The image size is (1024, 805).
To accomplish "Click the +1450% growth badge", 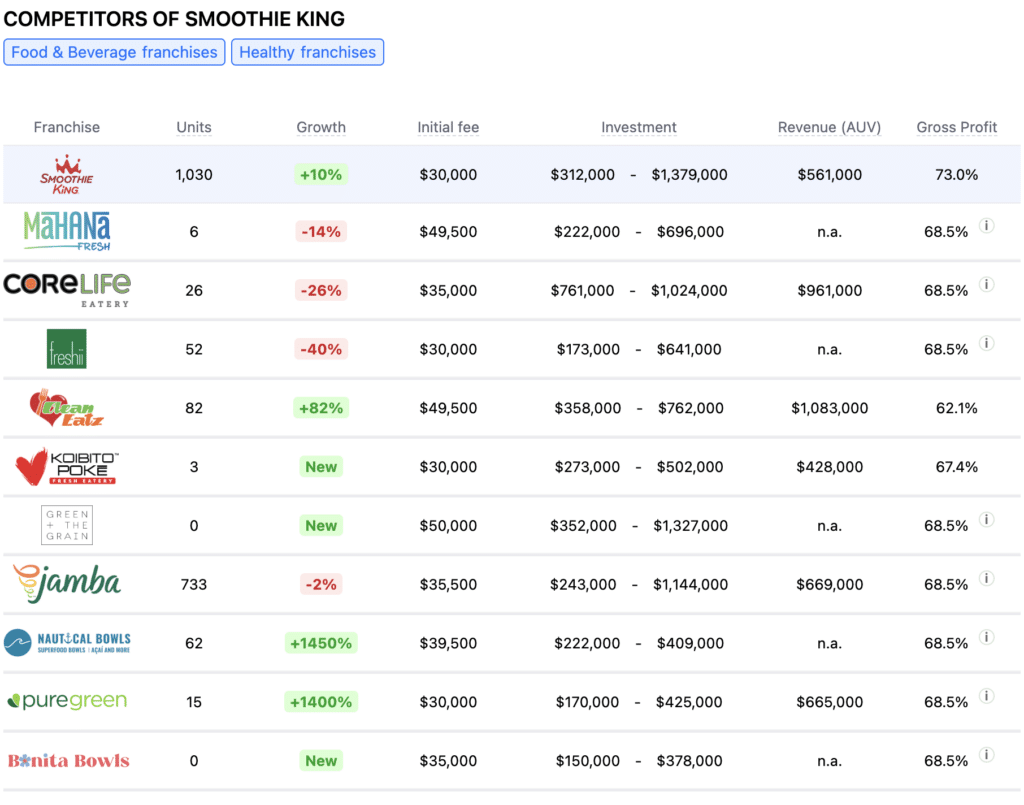I will 321,643.
